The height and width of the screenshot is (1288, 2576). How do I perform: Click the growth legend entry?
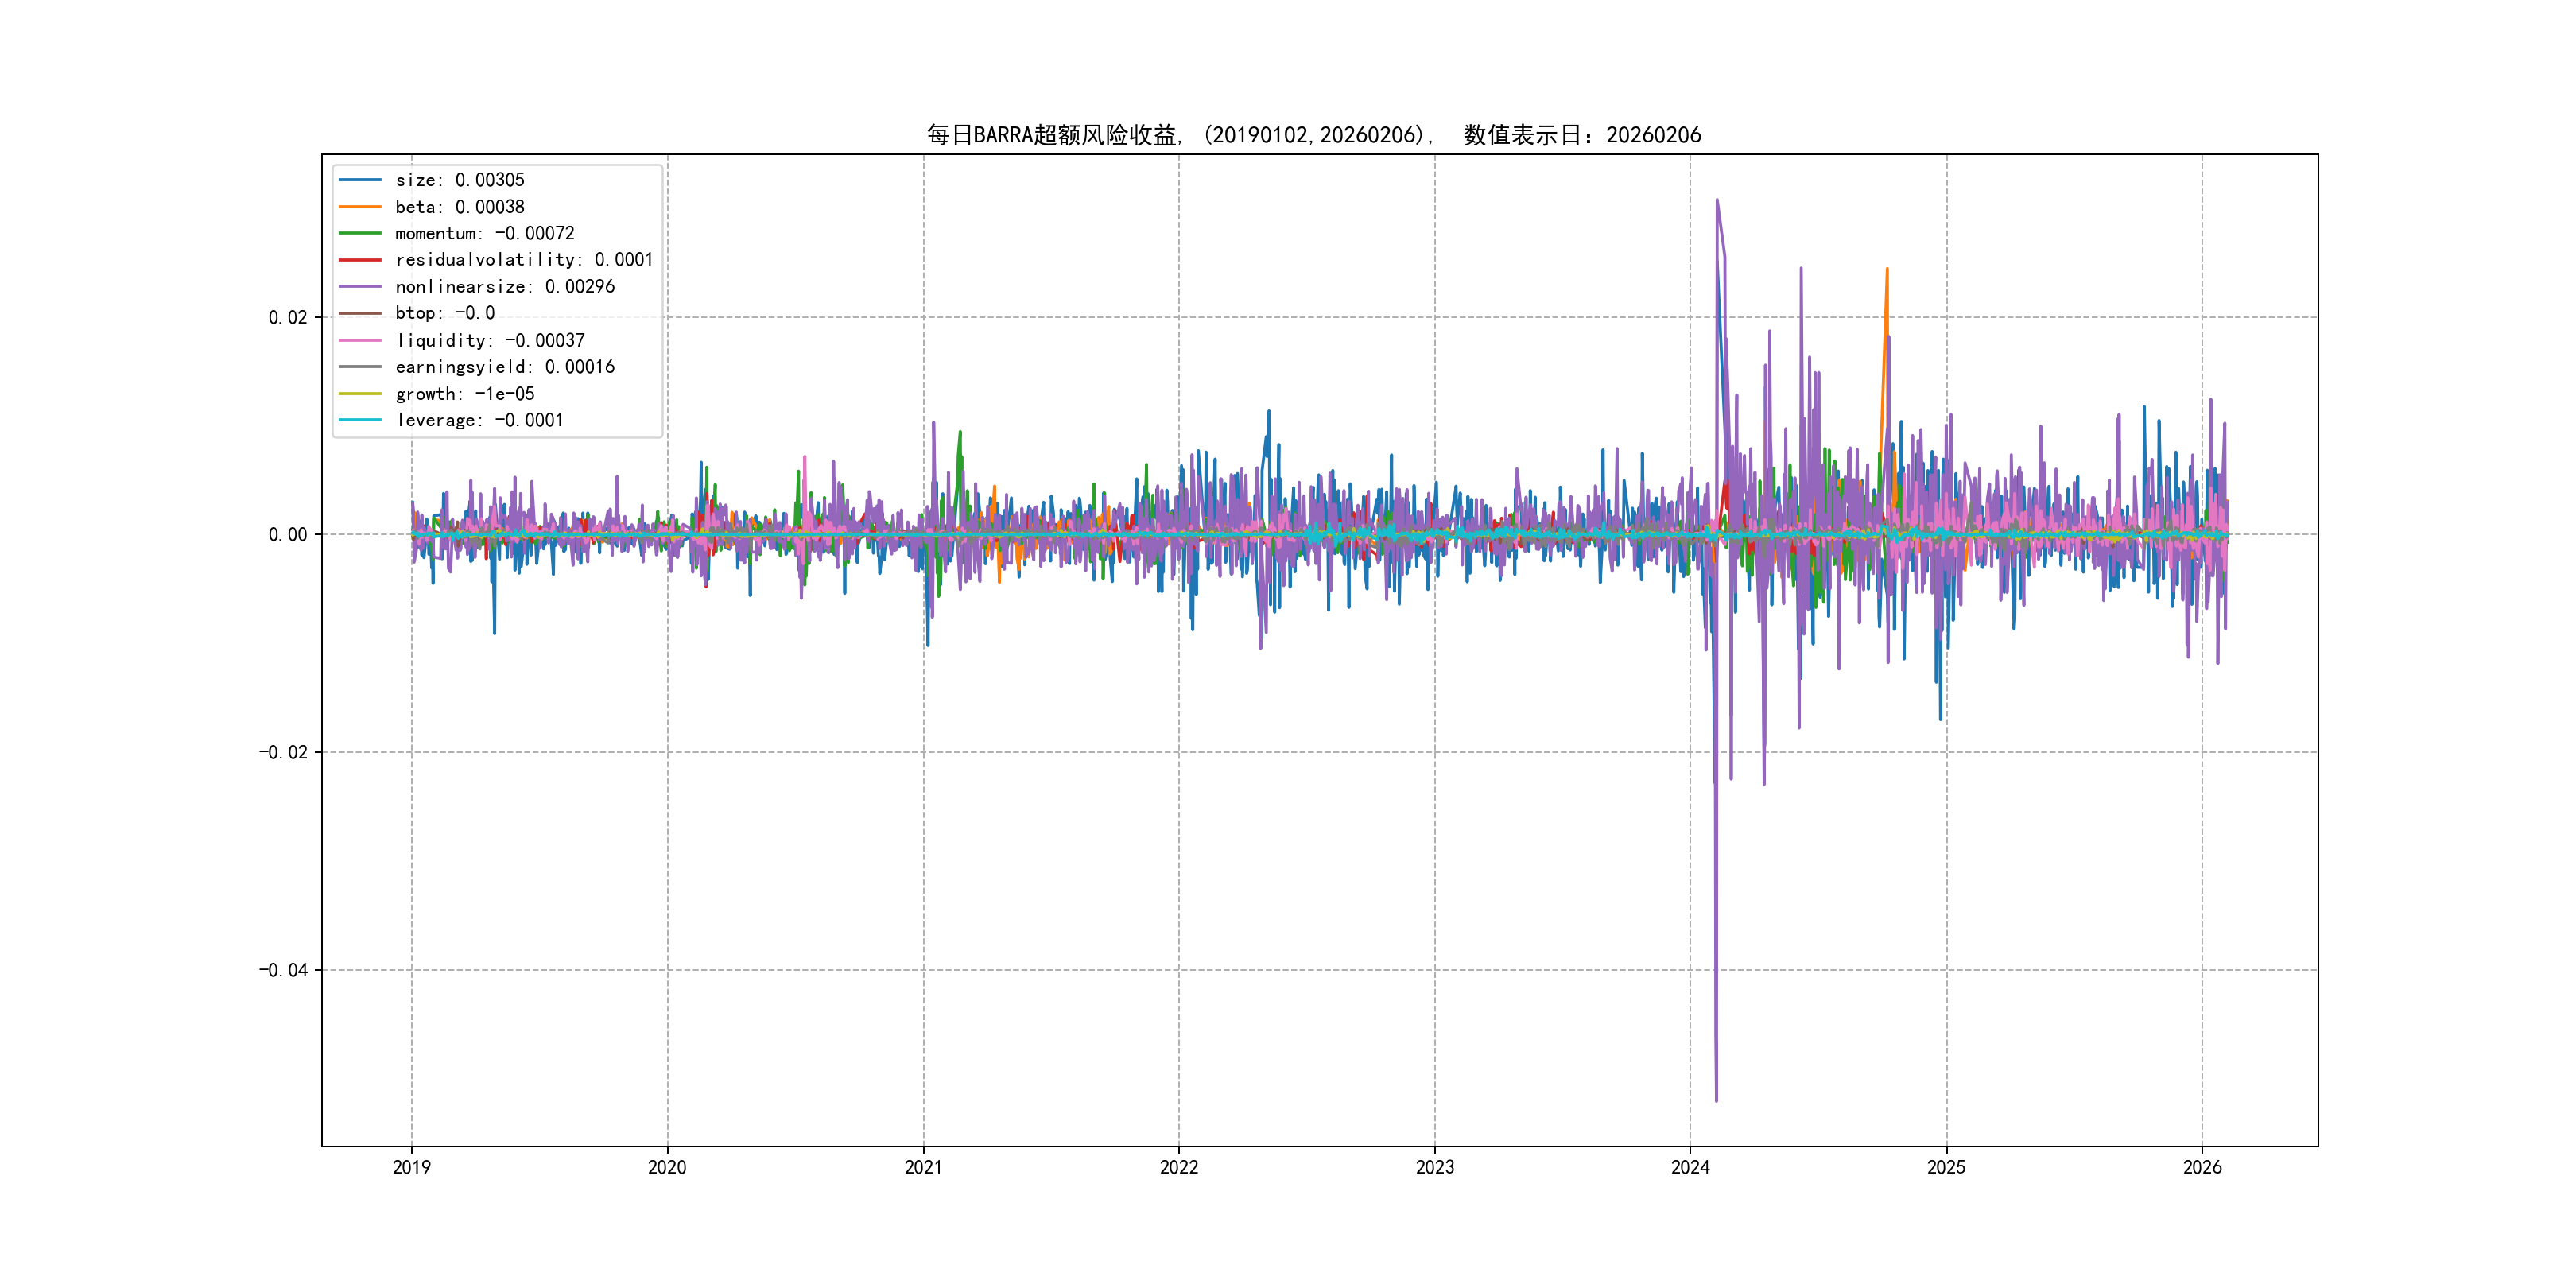coord(464,394)
